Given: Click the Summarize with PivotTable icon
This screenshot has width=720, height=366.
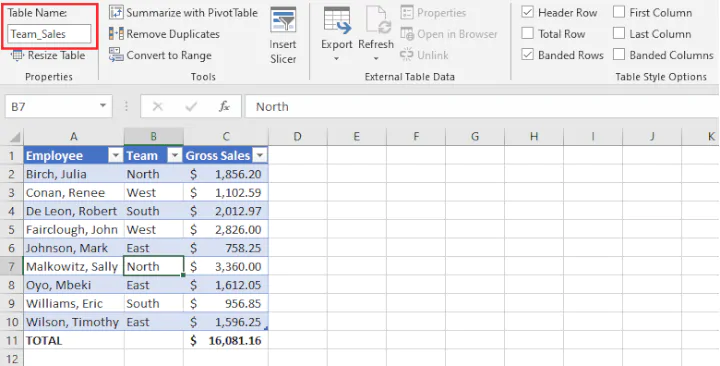Looking at the screenshot, I should pos(116,13).
